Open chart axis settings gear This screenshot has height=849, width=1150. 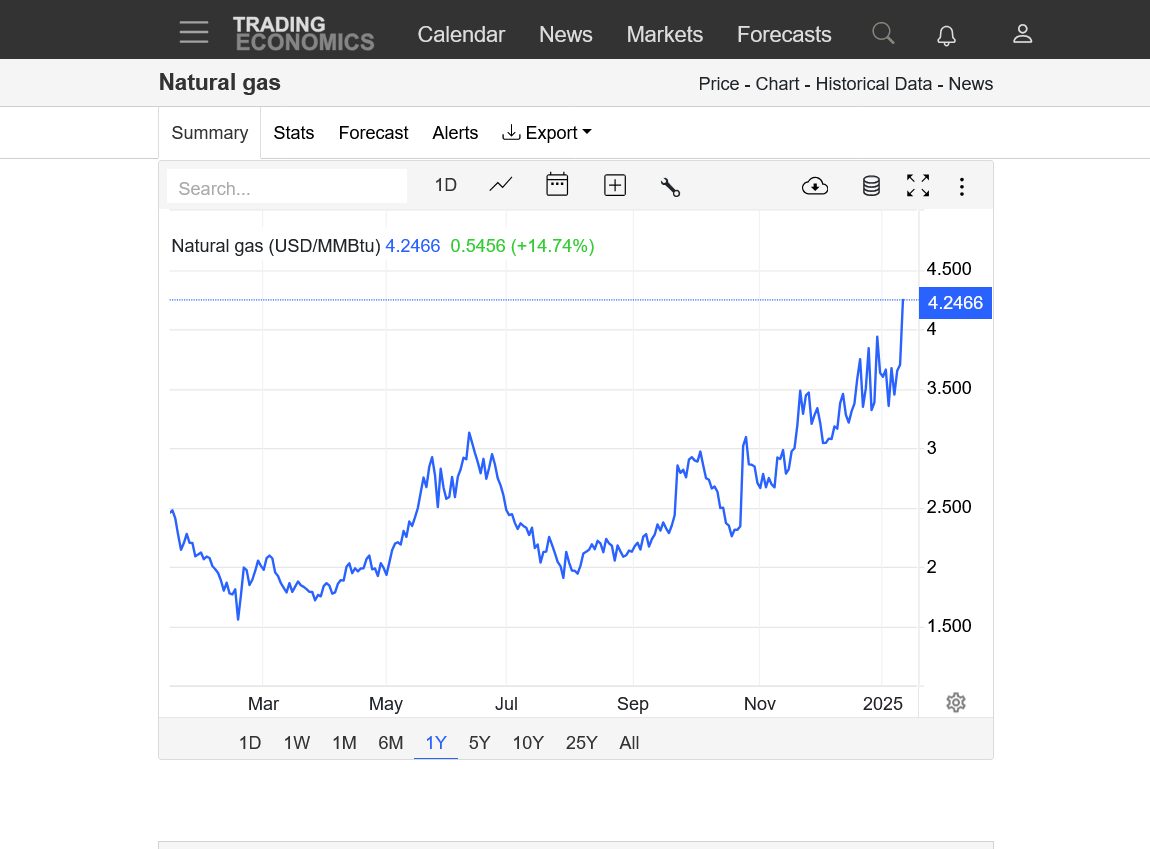coord(956,702)
